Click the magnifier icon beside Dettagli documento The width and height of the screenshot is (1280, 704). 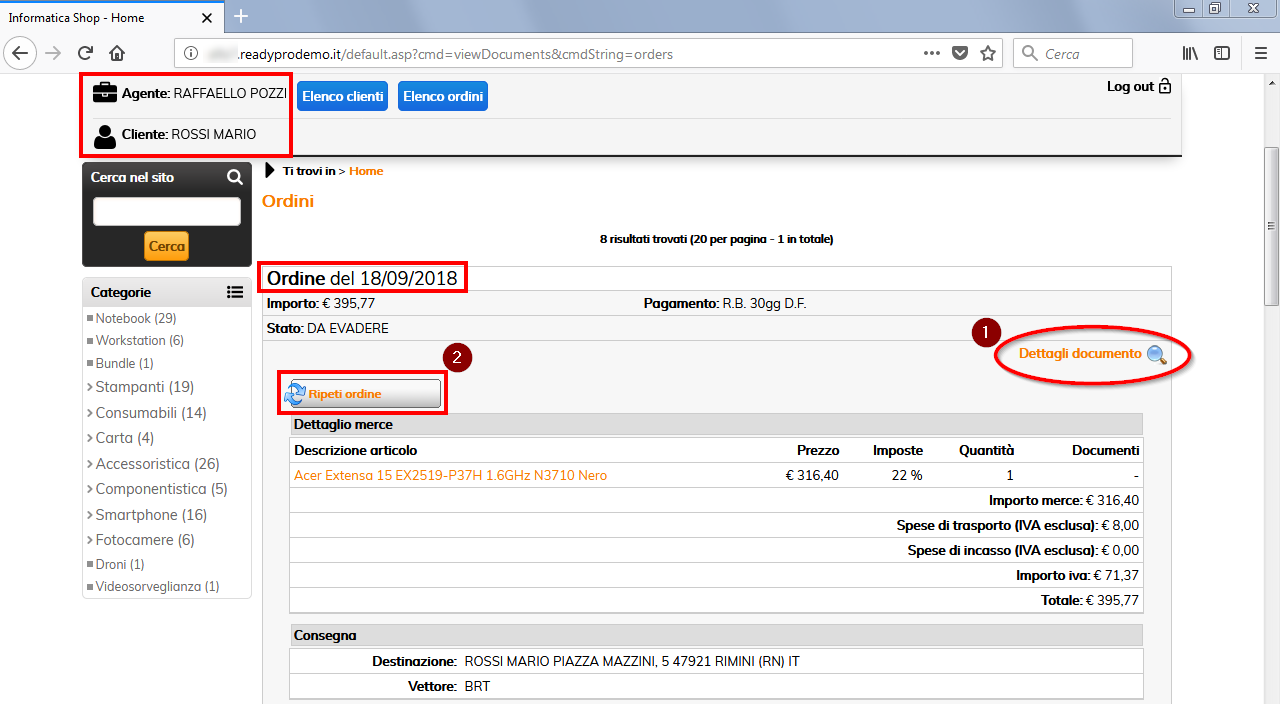click(x=1156, y=354)
